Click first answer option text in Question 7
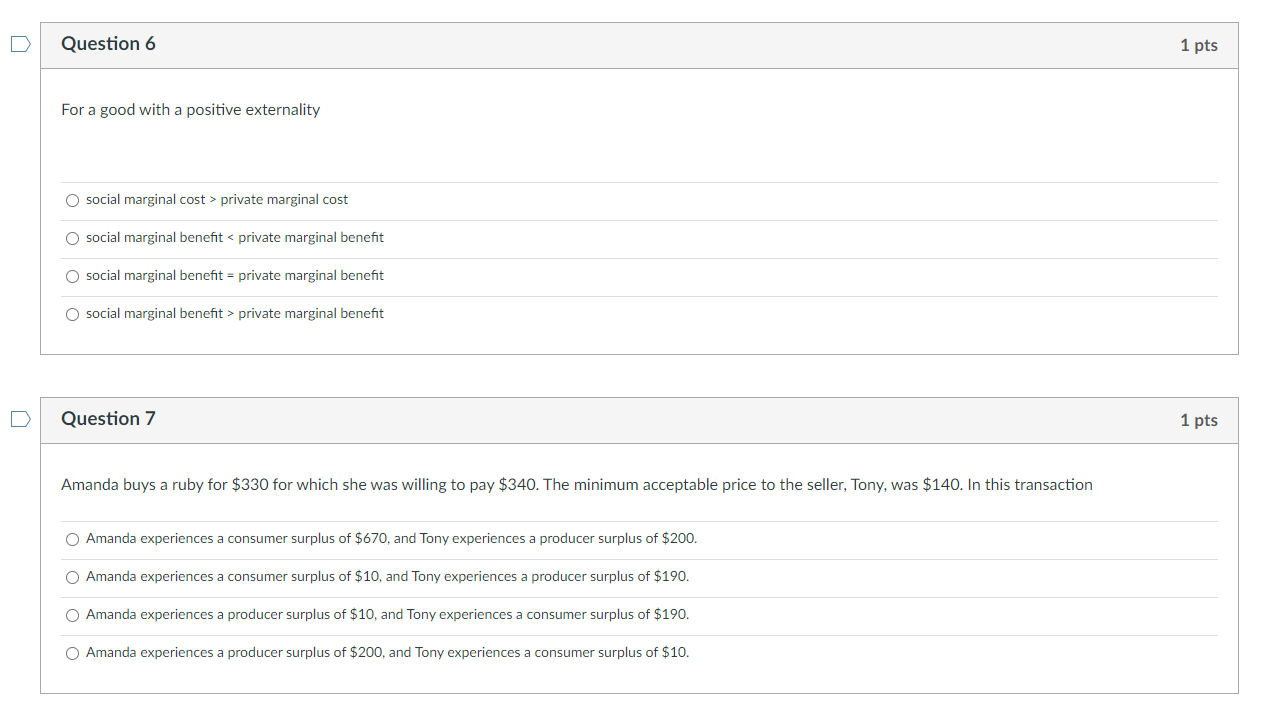Screen dimensions: 1282x715 point(392,538)
